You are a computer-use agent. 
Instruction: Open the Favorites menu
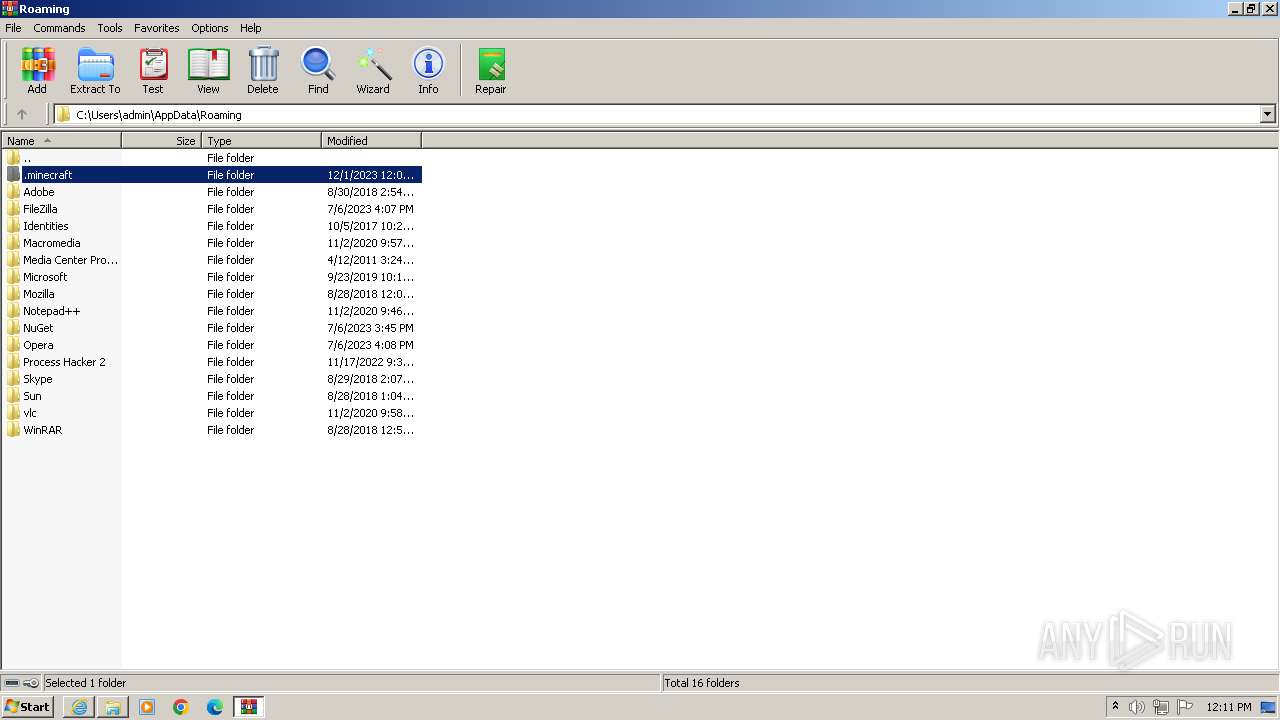point(157,28)
